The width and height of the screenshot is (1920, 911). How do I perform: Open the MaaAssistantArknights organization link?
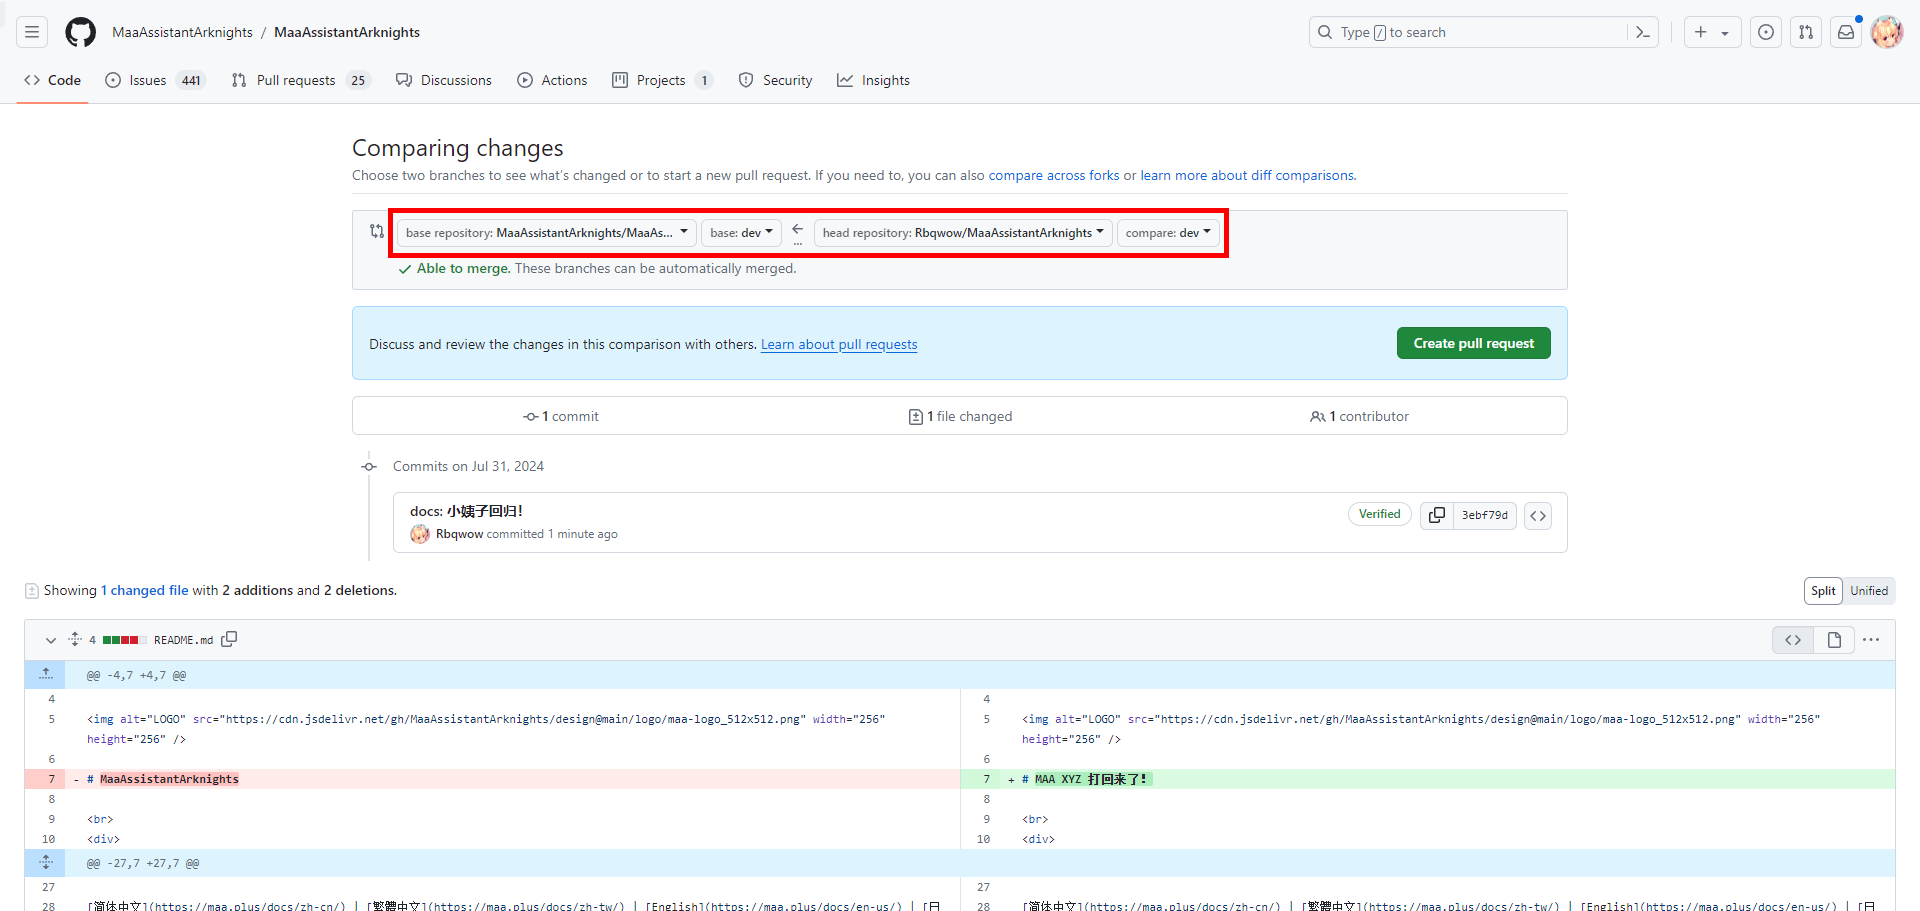click(182, 32)
